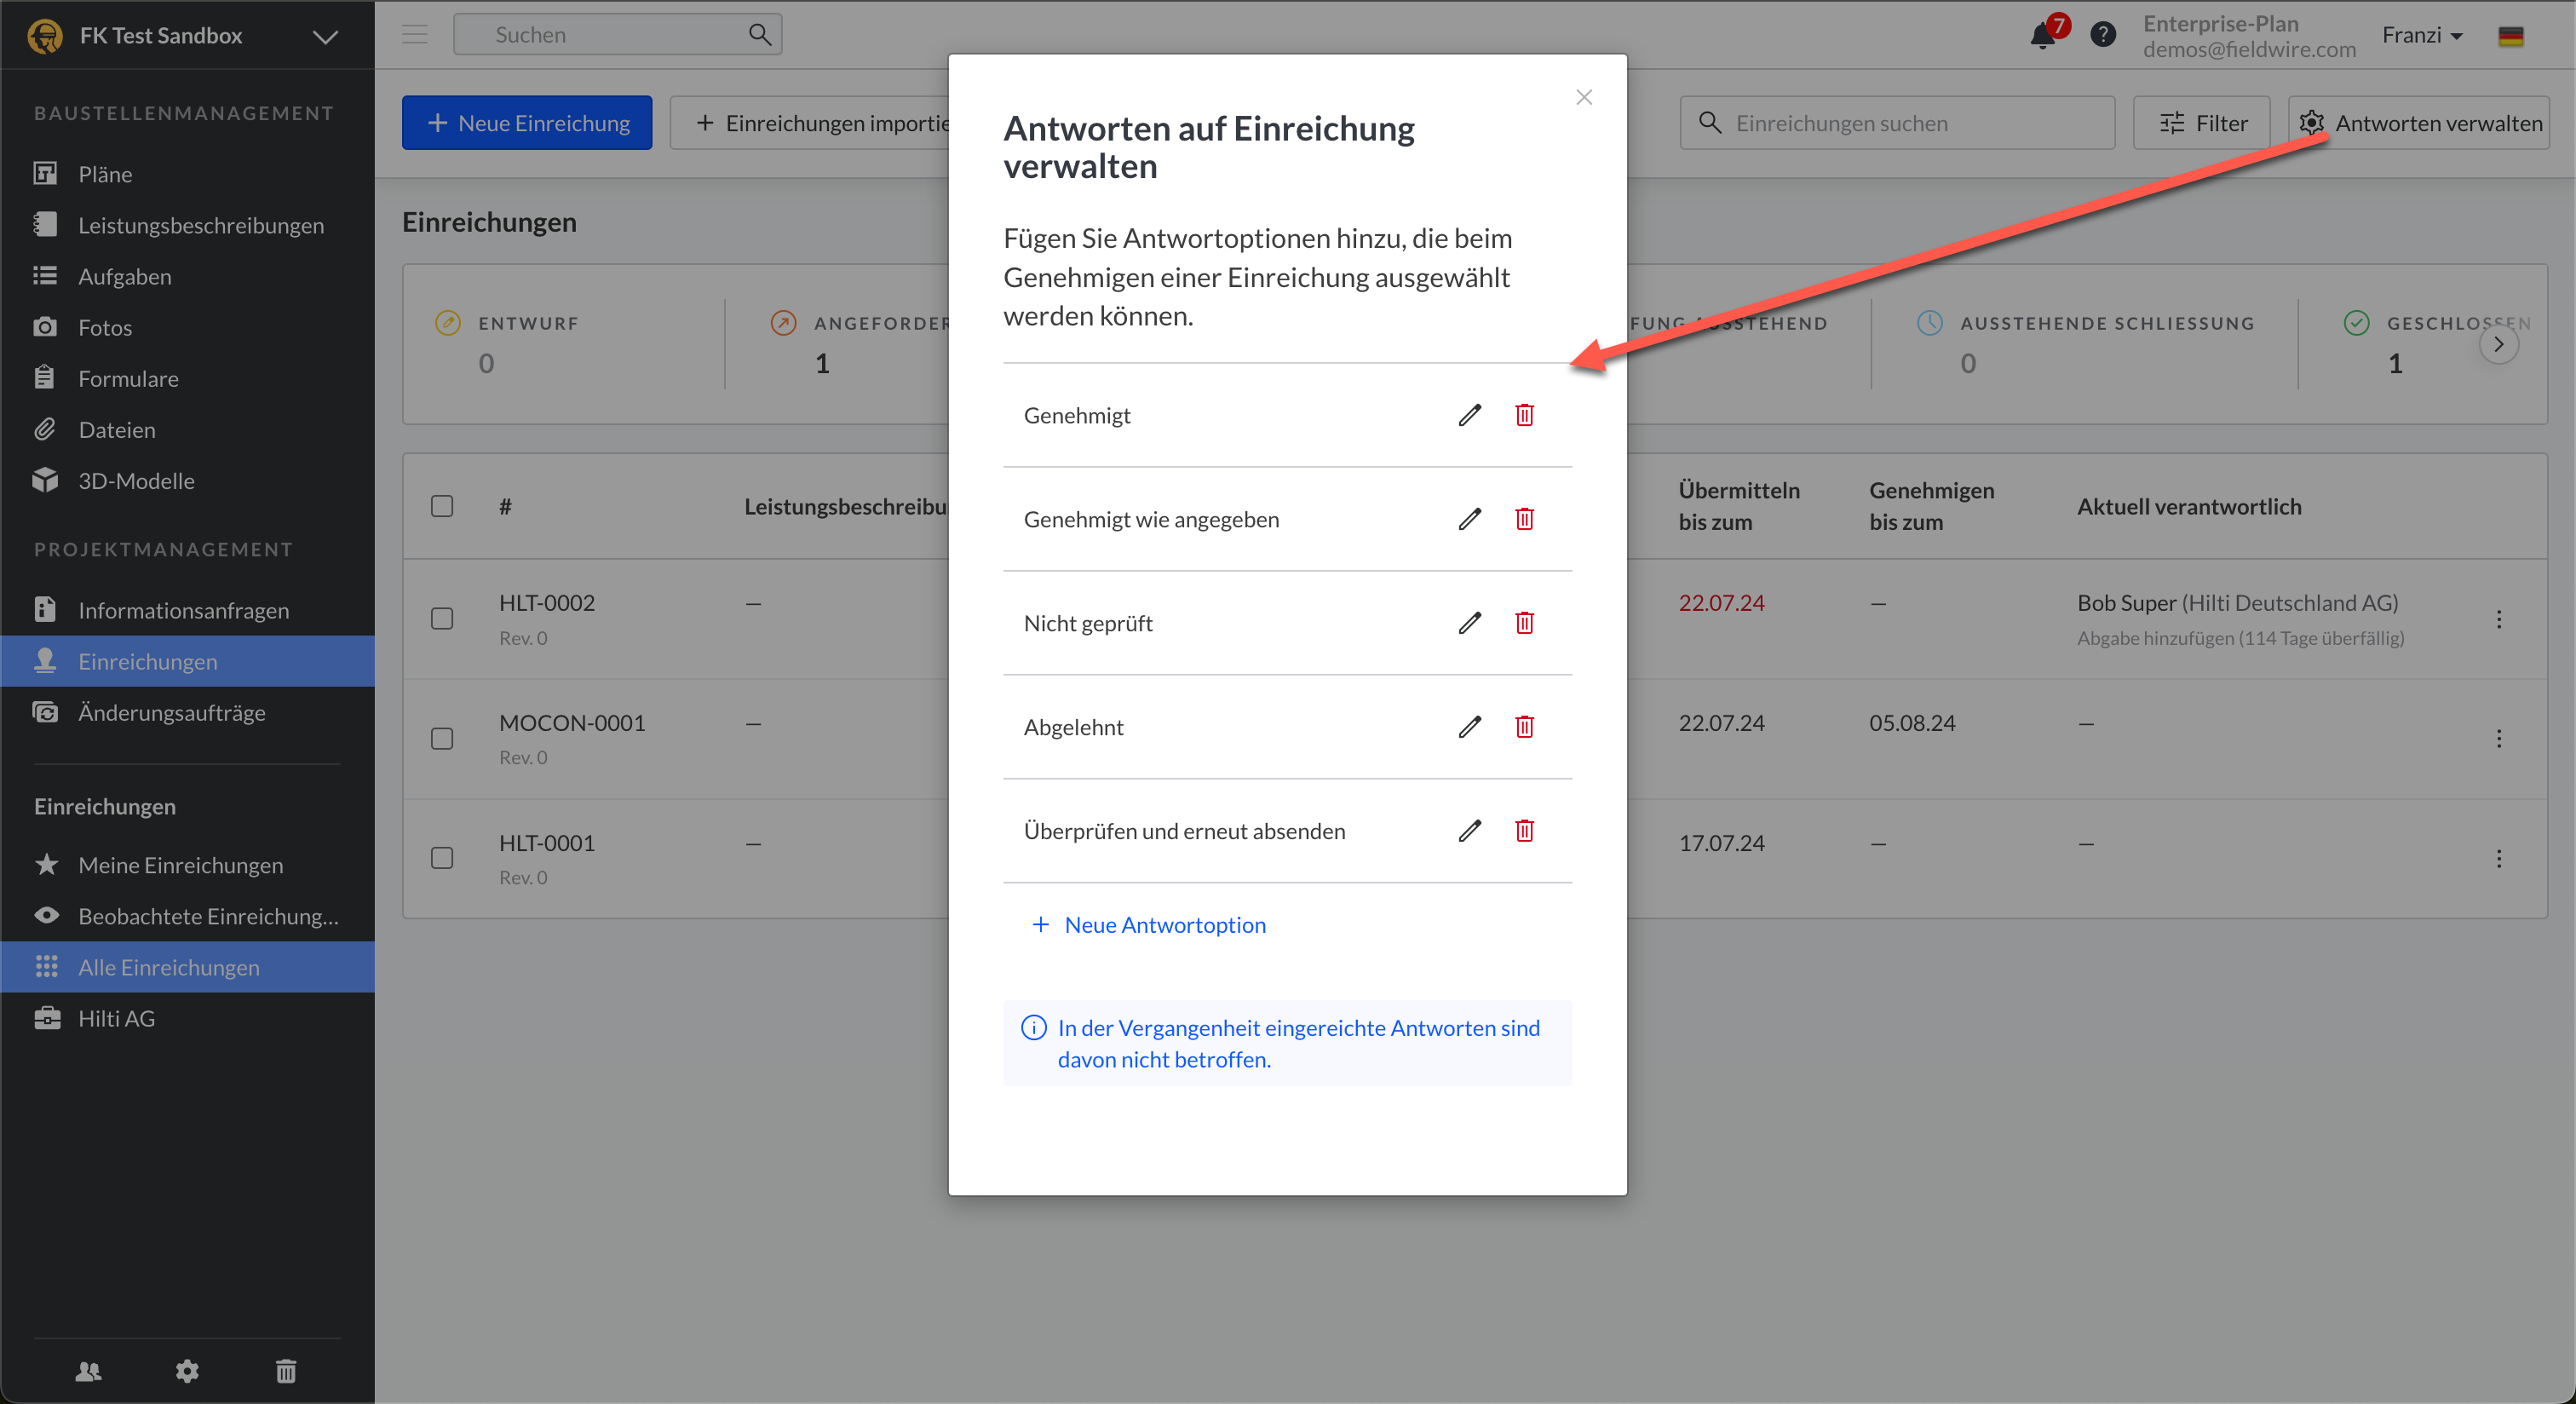The width and height of the screenshot is (2576, 1404).
Task: Open the Filter button
Action: tap(2202, 123)
